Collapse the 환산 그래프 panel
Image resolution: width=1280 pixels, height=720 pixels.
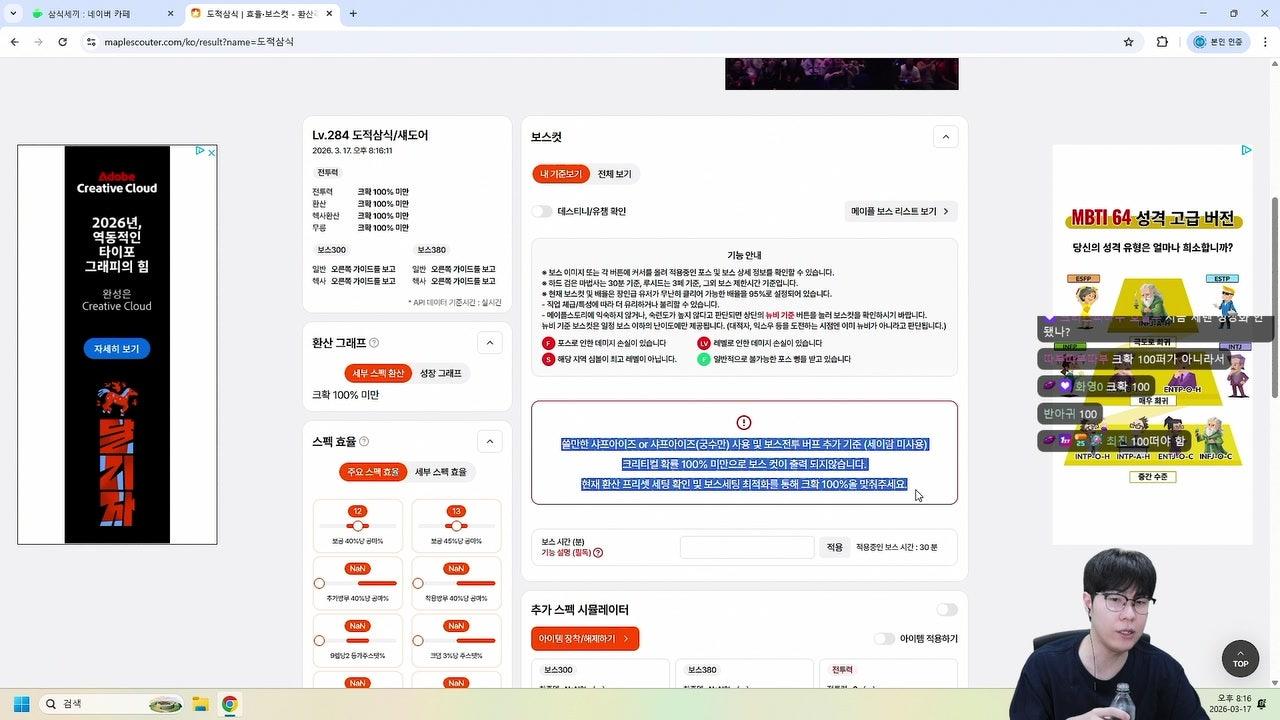pos(489,343)
